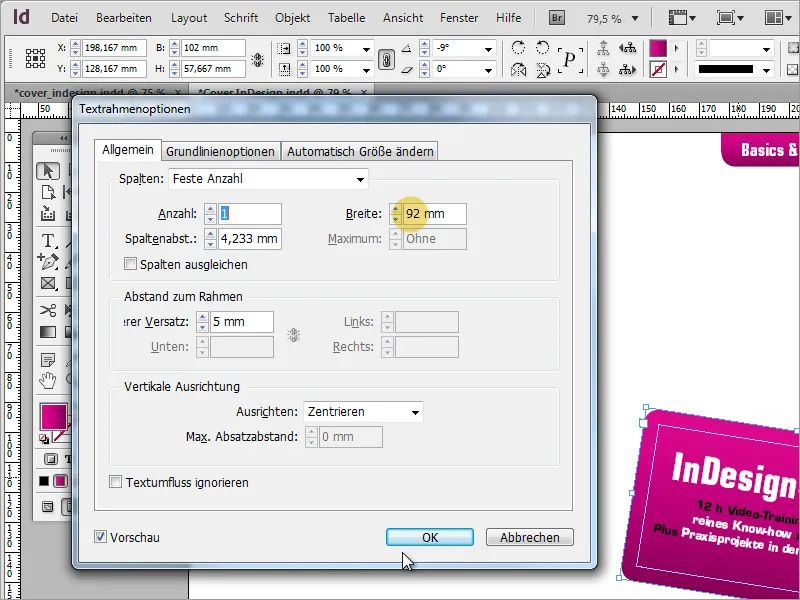Click the Normal view mode icon in toolbox
800x600 pixels.
(x=47, y=507)
